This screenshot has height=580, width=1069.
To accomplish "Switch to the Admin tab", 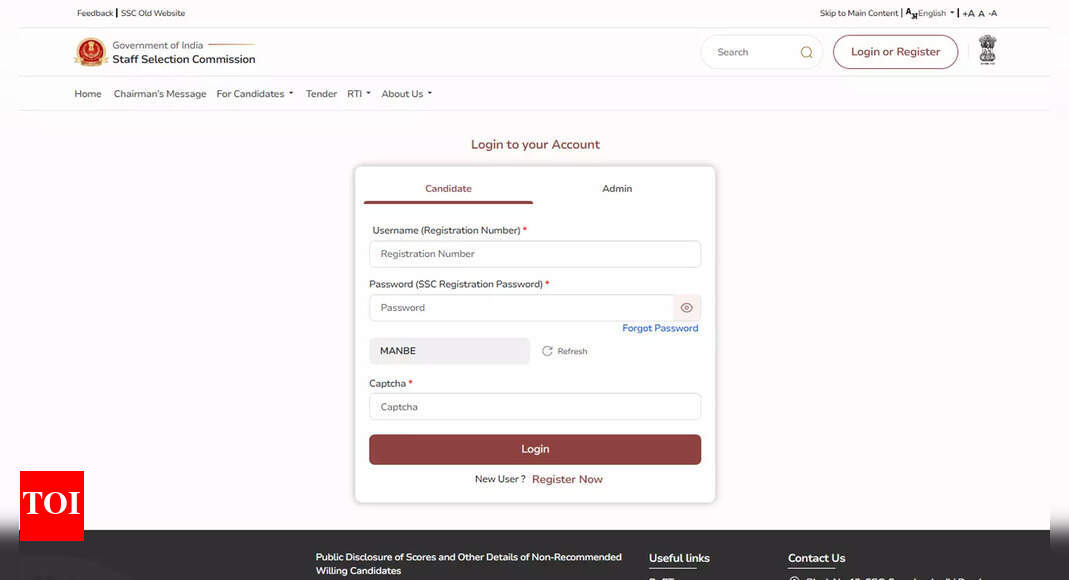I will coord(617,189).
